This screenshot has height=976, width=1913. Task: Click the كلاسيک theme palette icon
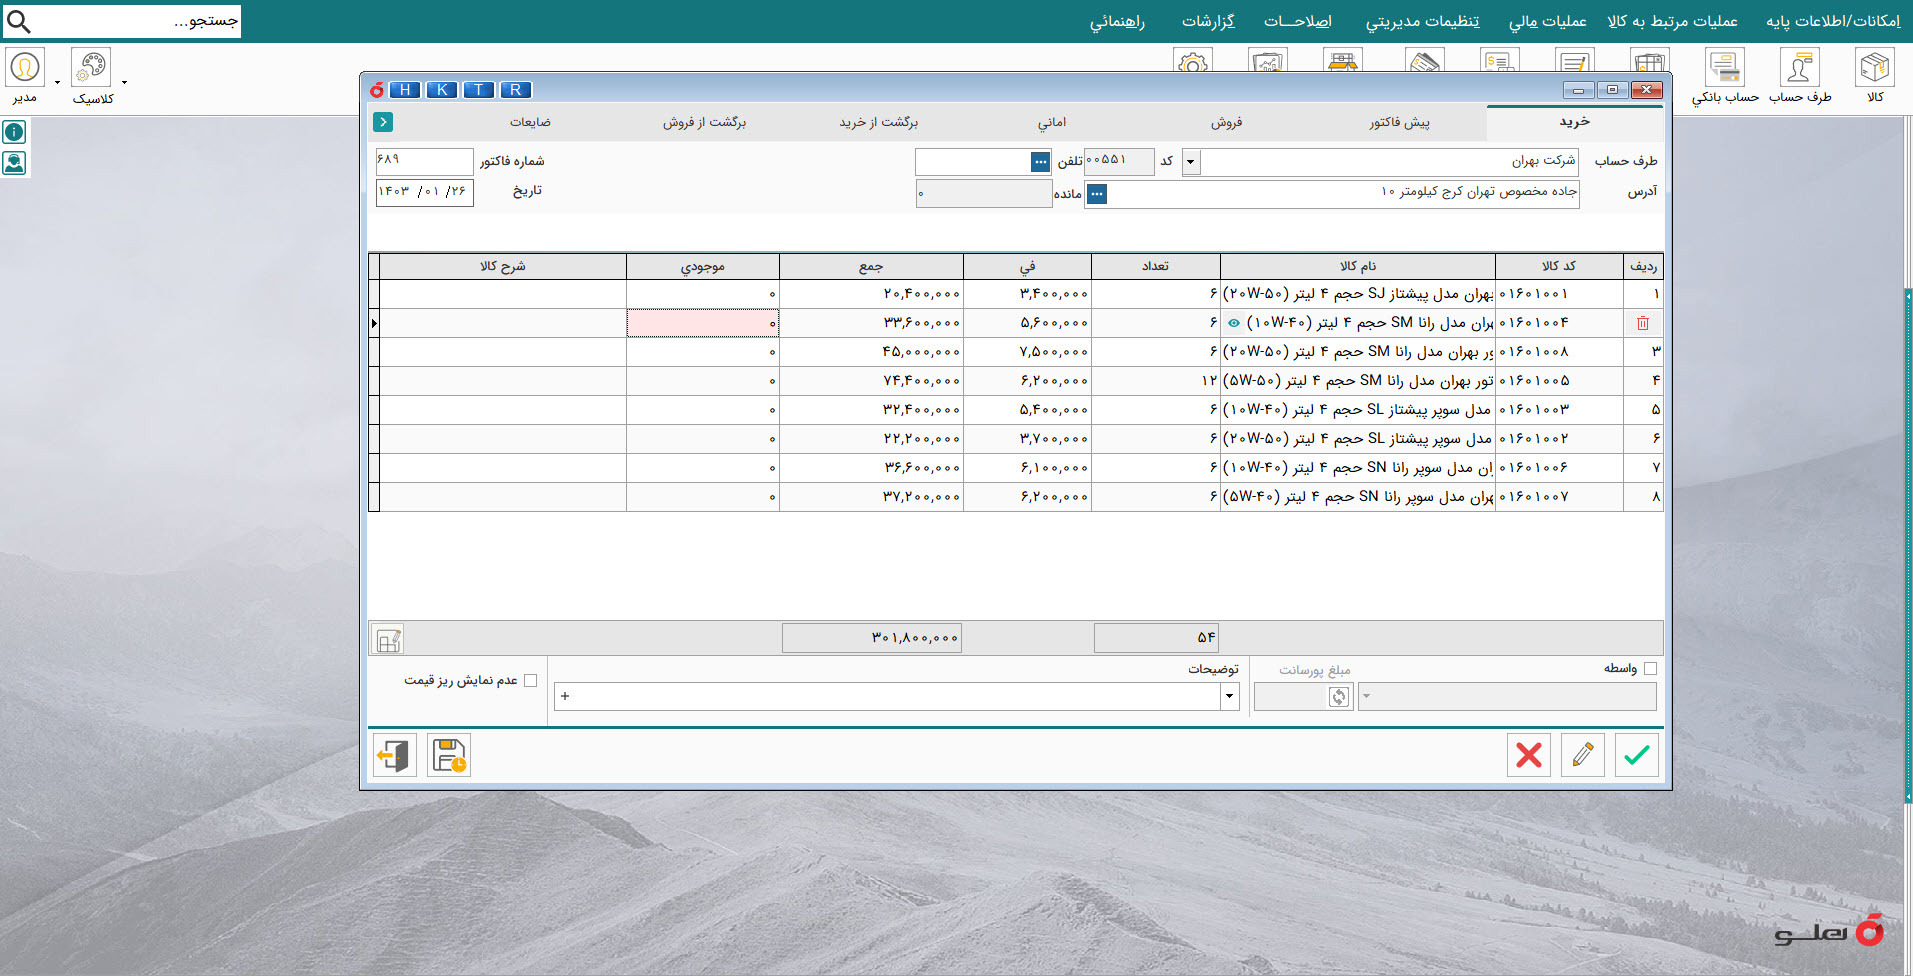[x=91, y=68]
